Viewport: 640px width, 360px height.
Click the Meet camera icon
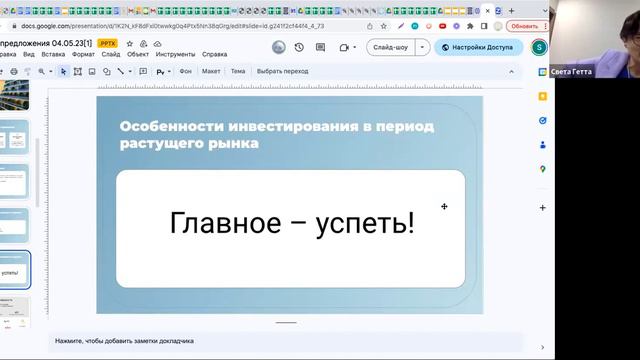pos(344,47)
